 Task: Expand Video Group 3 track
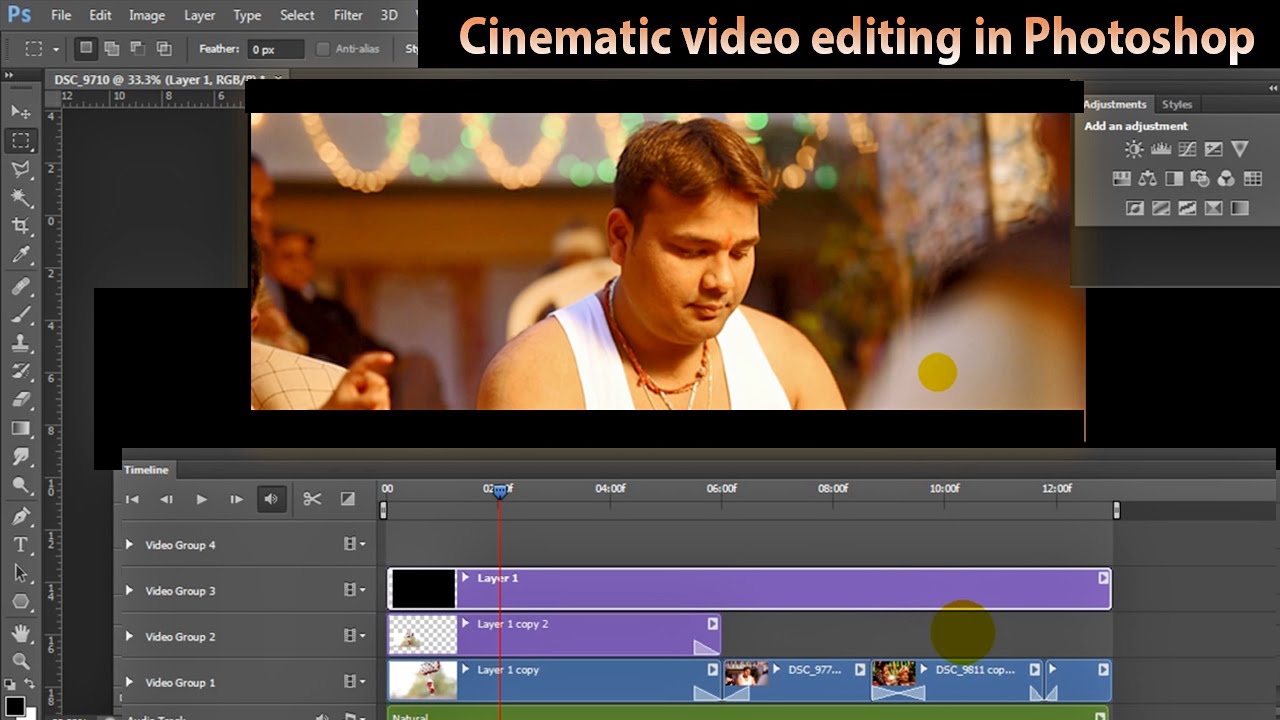[129, 591]
